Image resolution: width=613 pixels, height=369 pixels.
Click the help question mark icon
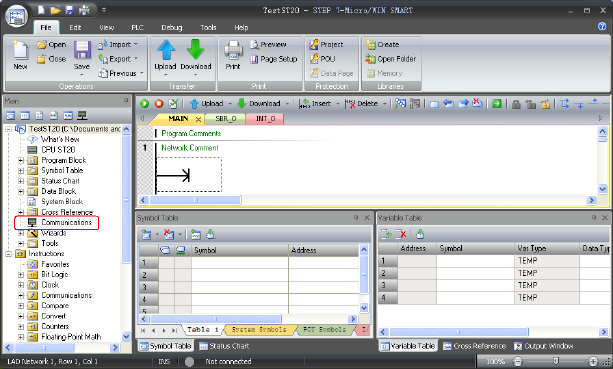(602, 26)
